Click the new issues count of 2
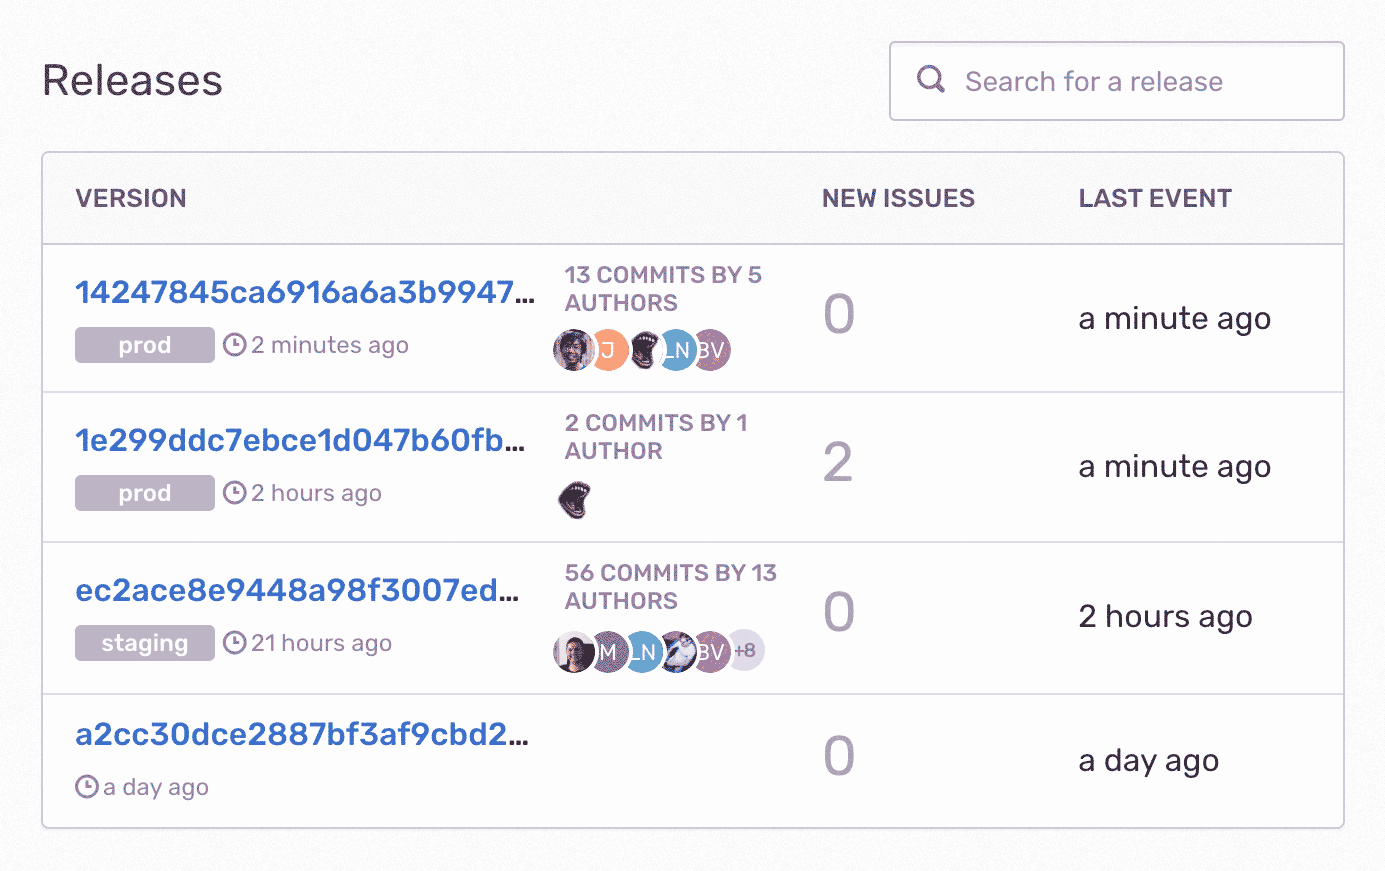 point(838,463)
